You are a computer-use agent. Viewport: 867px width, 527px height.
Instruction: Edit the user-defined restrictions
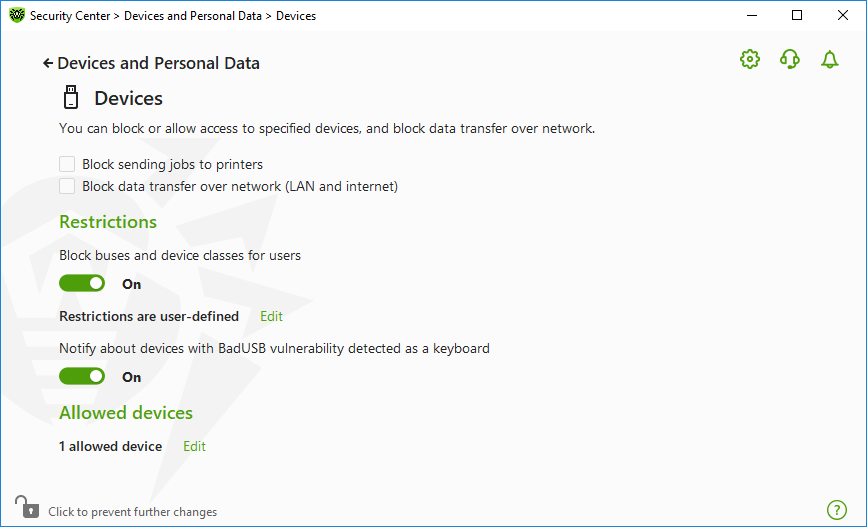pyautogui.click(x=271, y=316)
